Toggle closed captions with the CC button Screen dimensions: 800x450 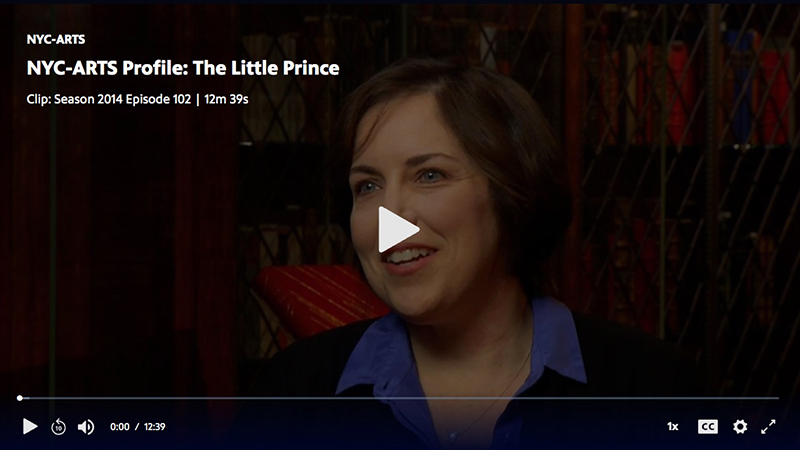click(708, 427)
